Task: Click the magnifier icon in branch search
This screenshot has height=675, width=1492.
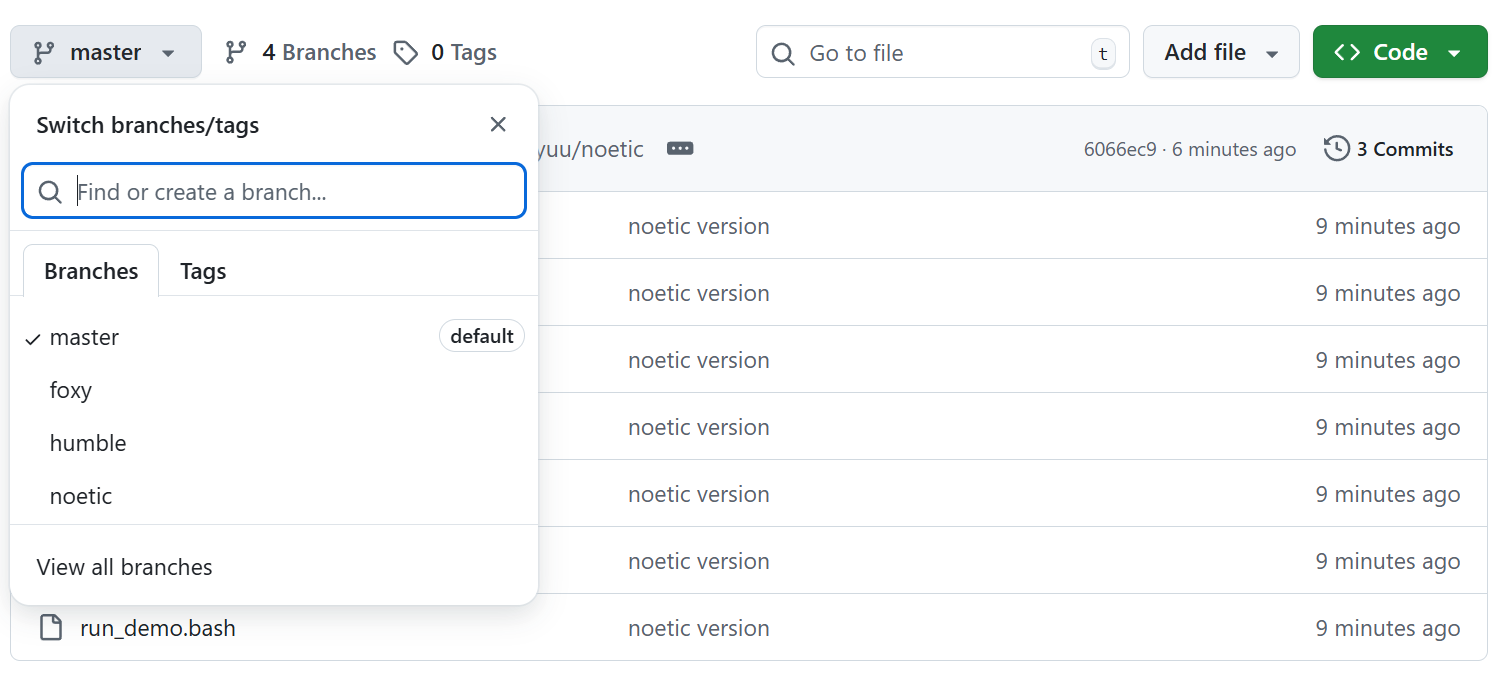Action: [50, 191]
